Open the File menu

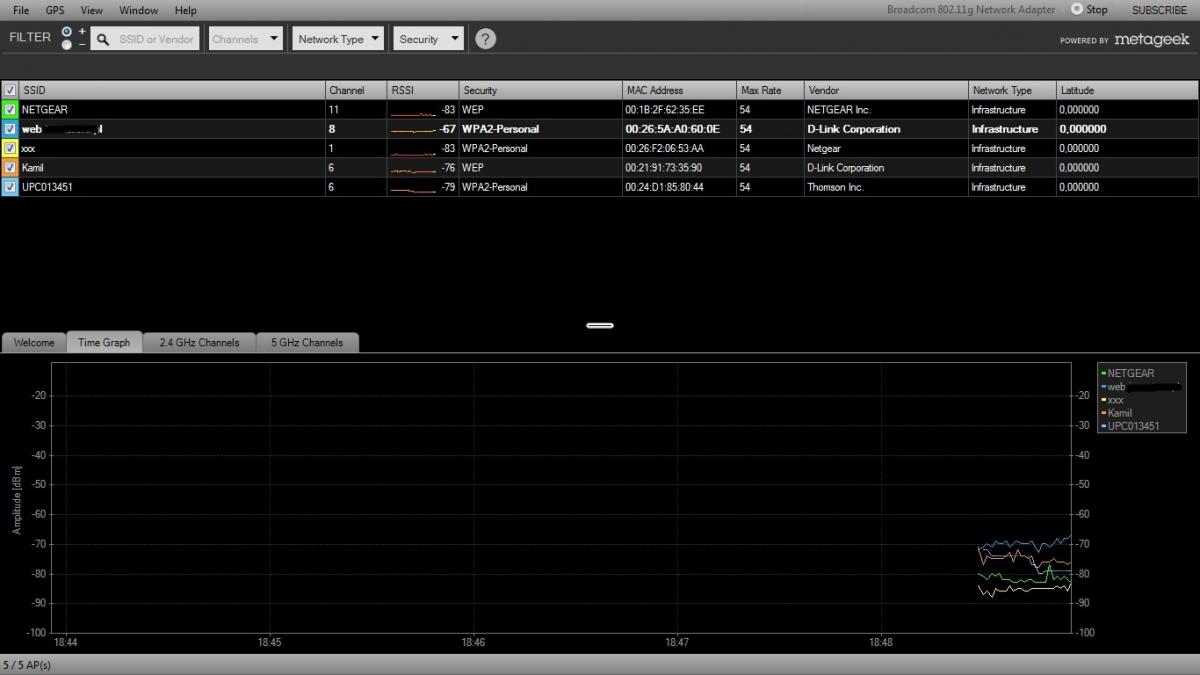pos(21,10)
